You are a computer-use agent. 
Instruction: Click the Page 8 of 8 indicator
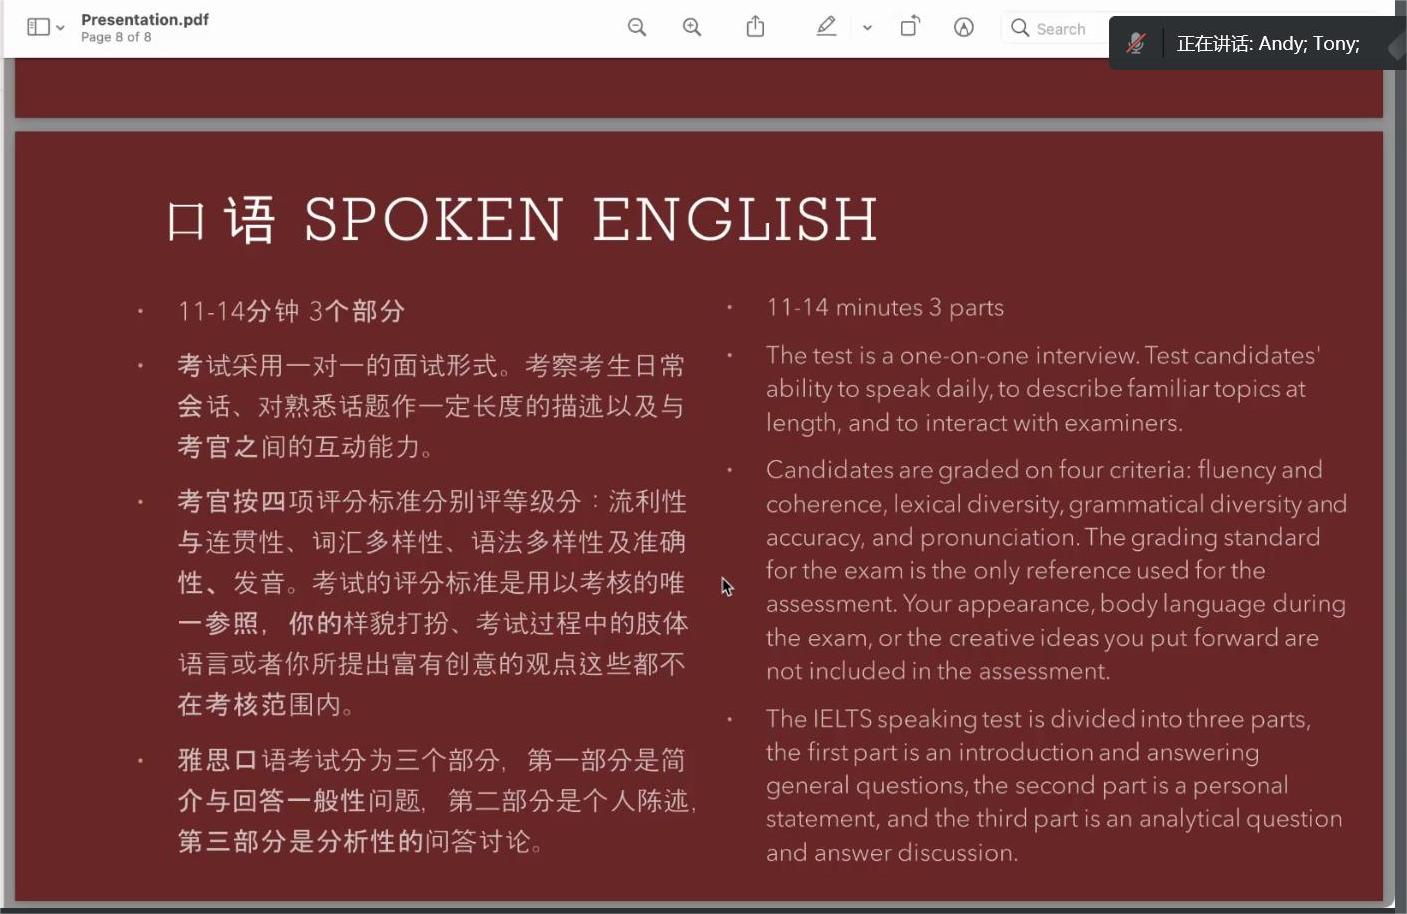tap(116, 37)
